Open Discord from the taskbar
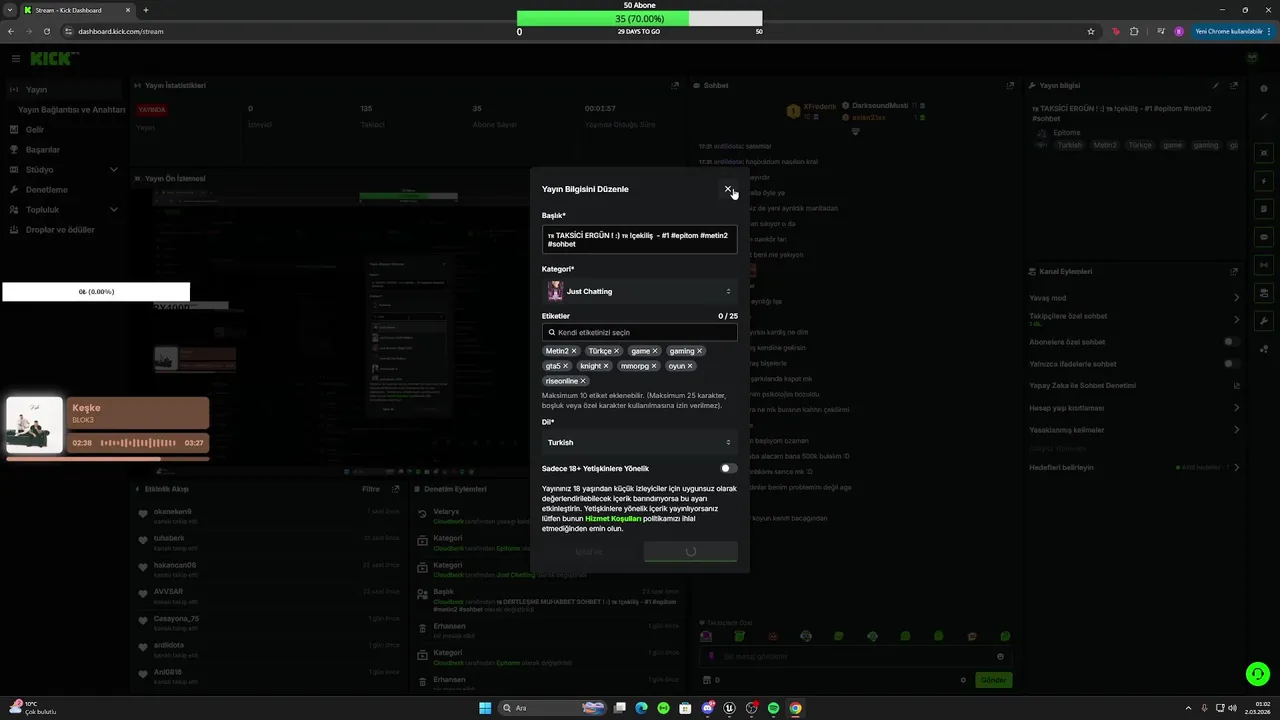This screenshot has height=720, width=1280. (707, 708)
